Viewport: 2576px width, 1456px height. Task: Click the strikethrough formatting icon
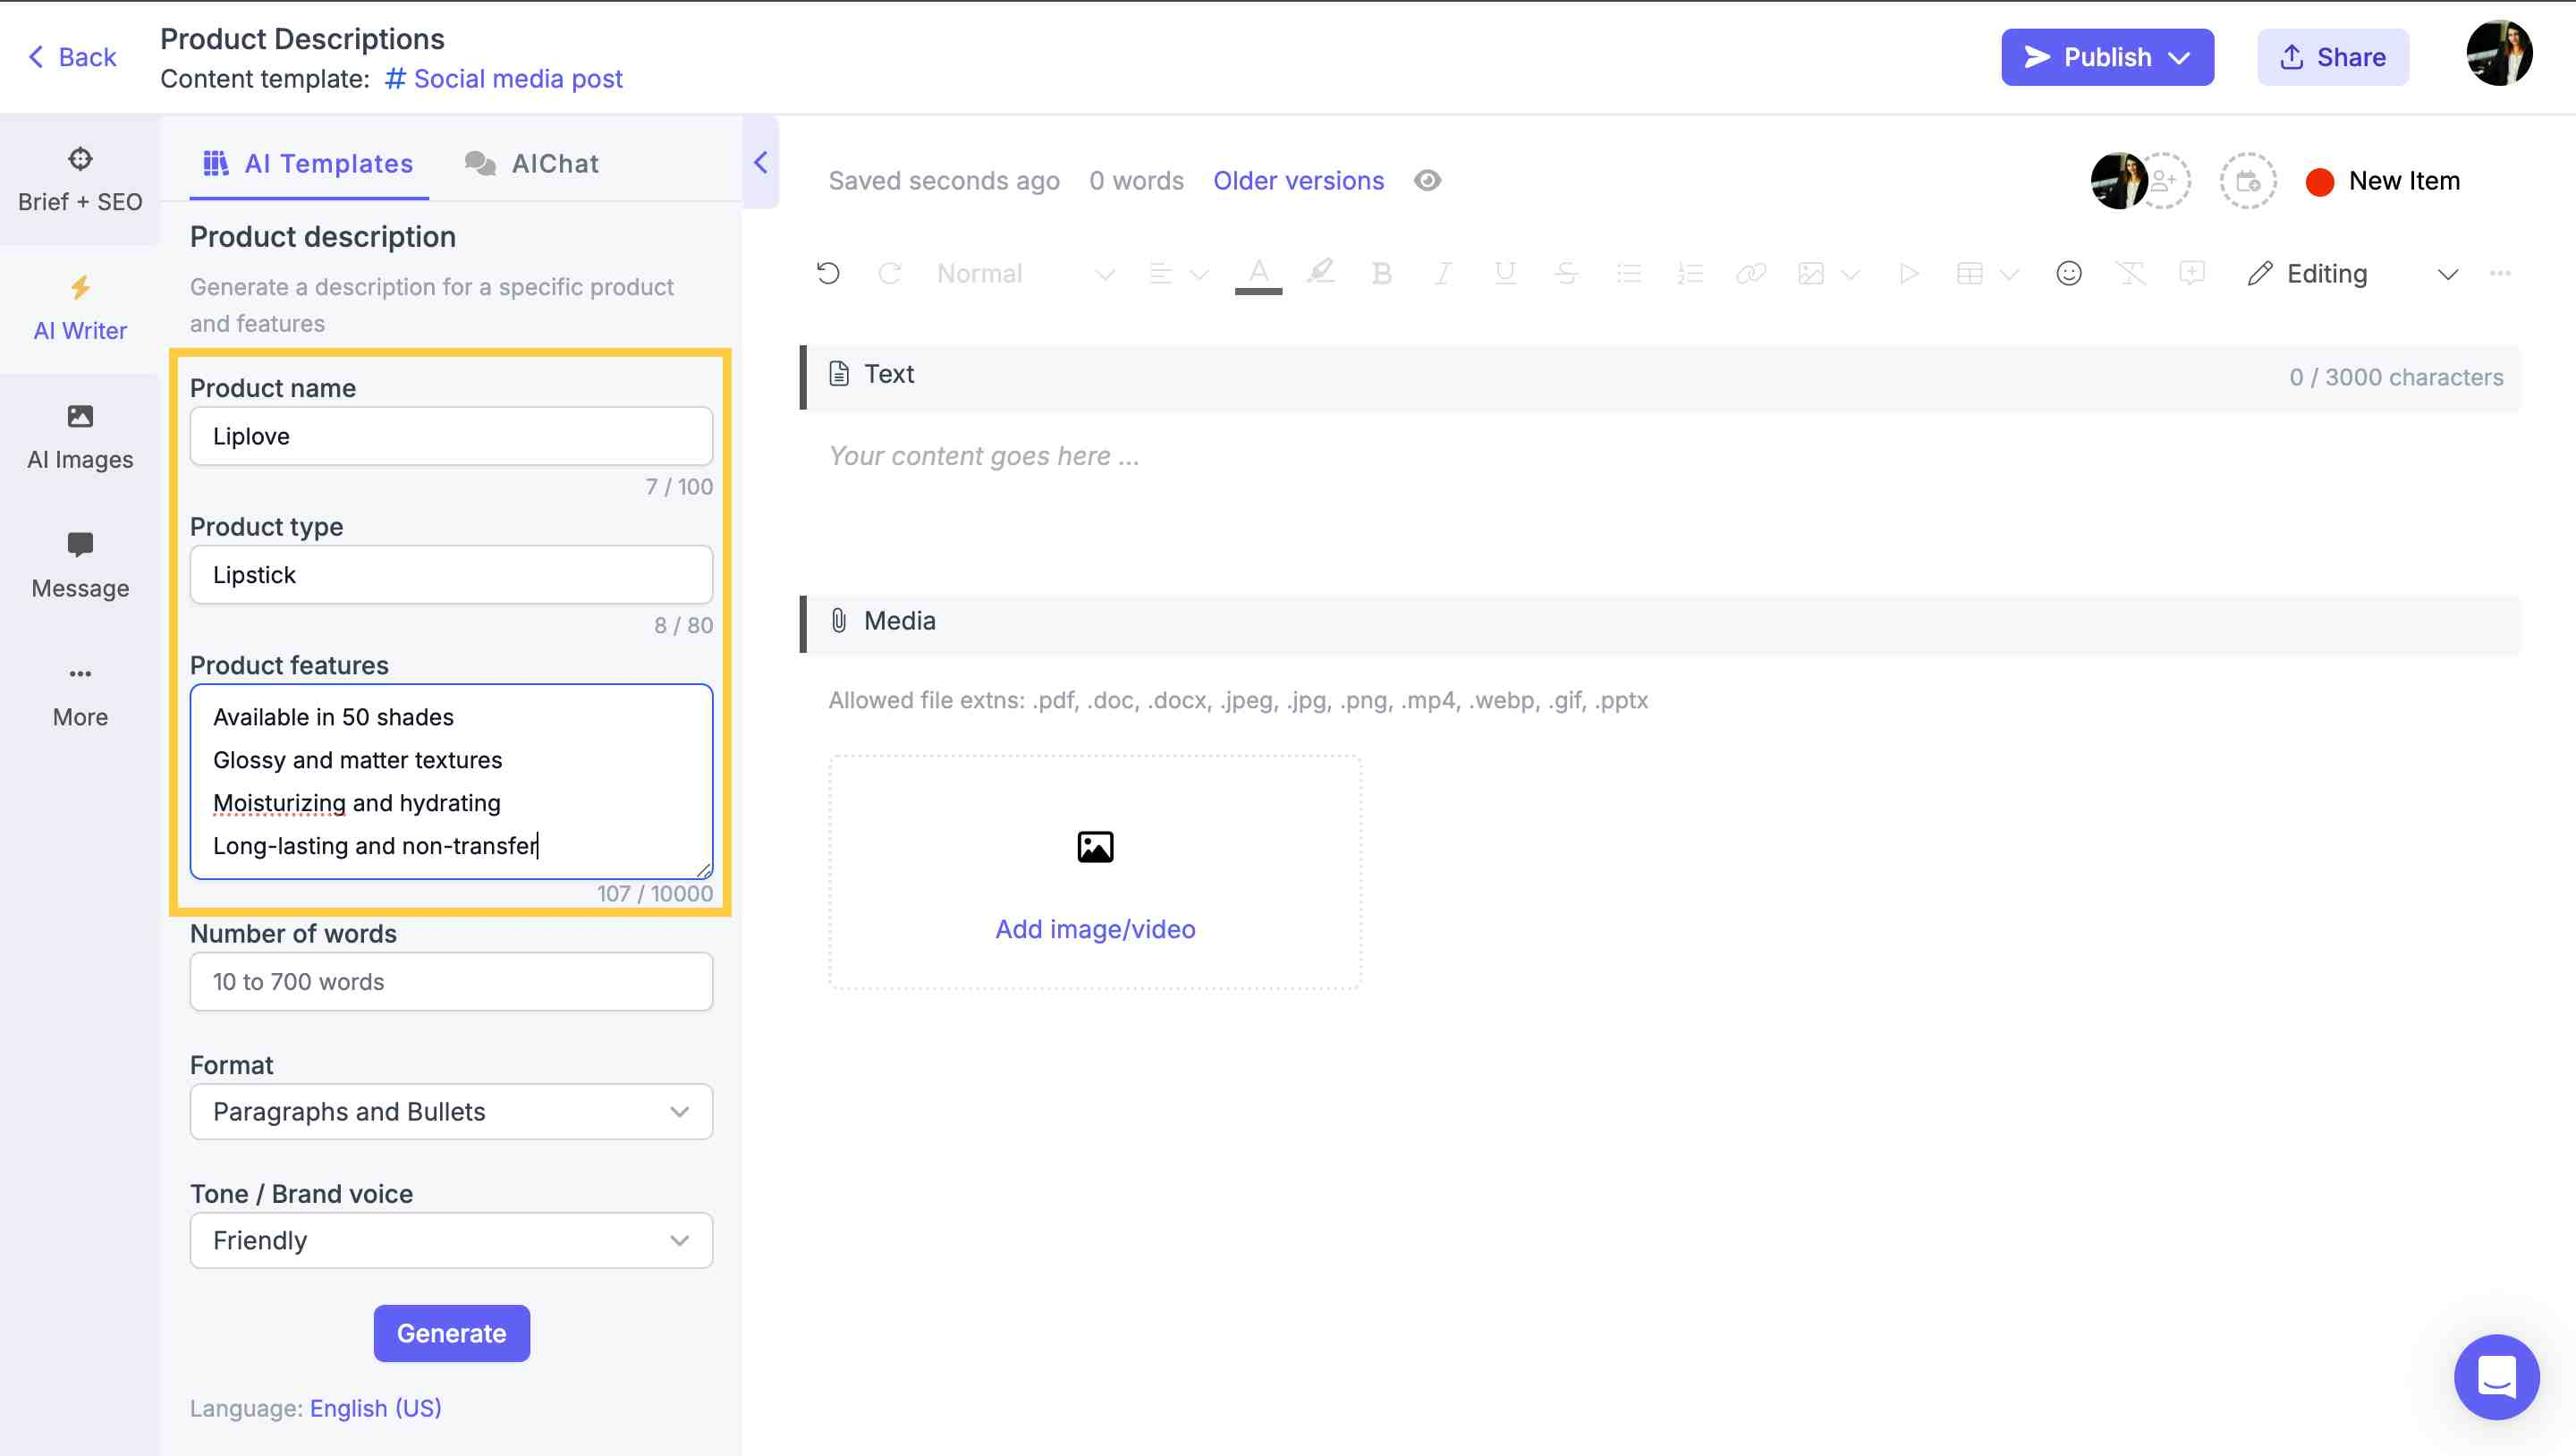point(1561,273)
